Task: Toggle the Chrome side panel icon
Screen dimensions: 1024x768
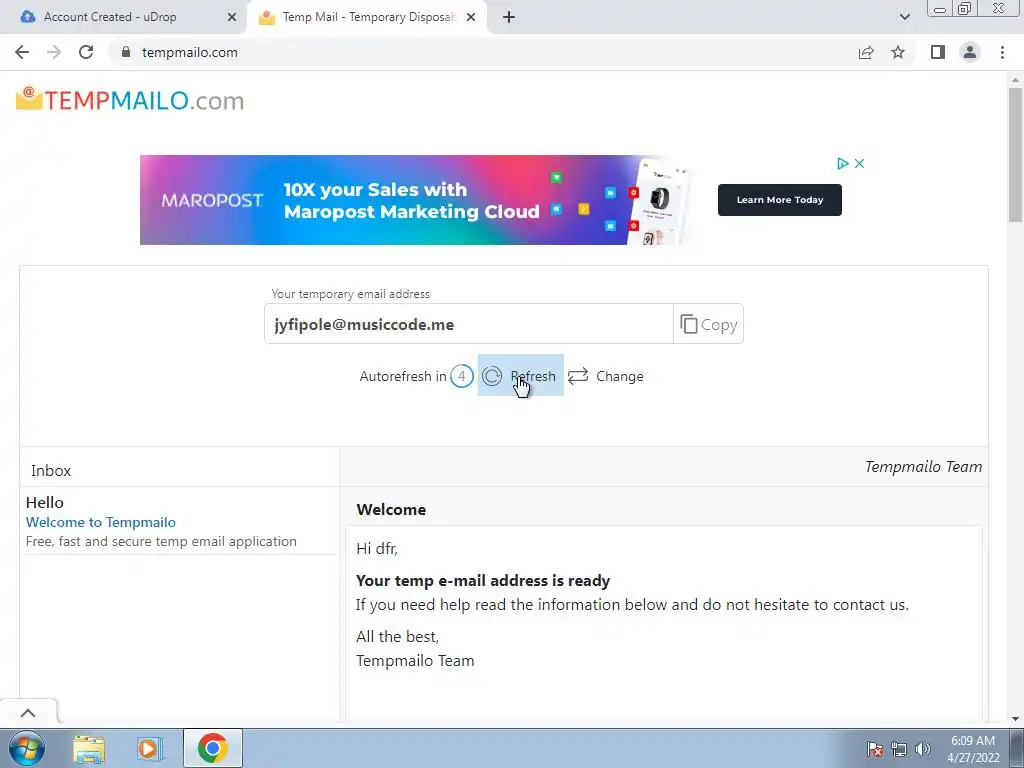Action: [x=938, y=52]
